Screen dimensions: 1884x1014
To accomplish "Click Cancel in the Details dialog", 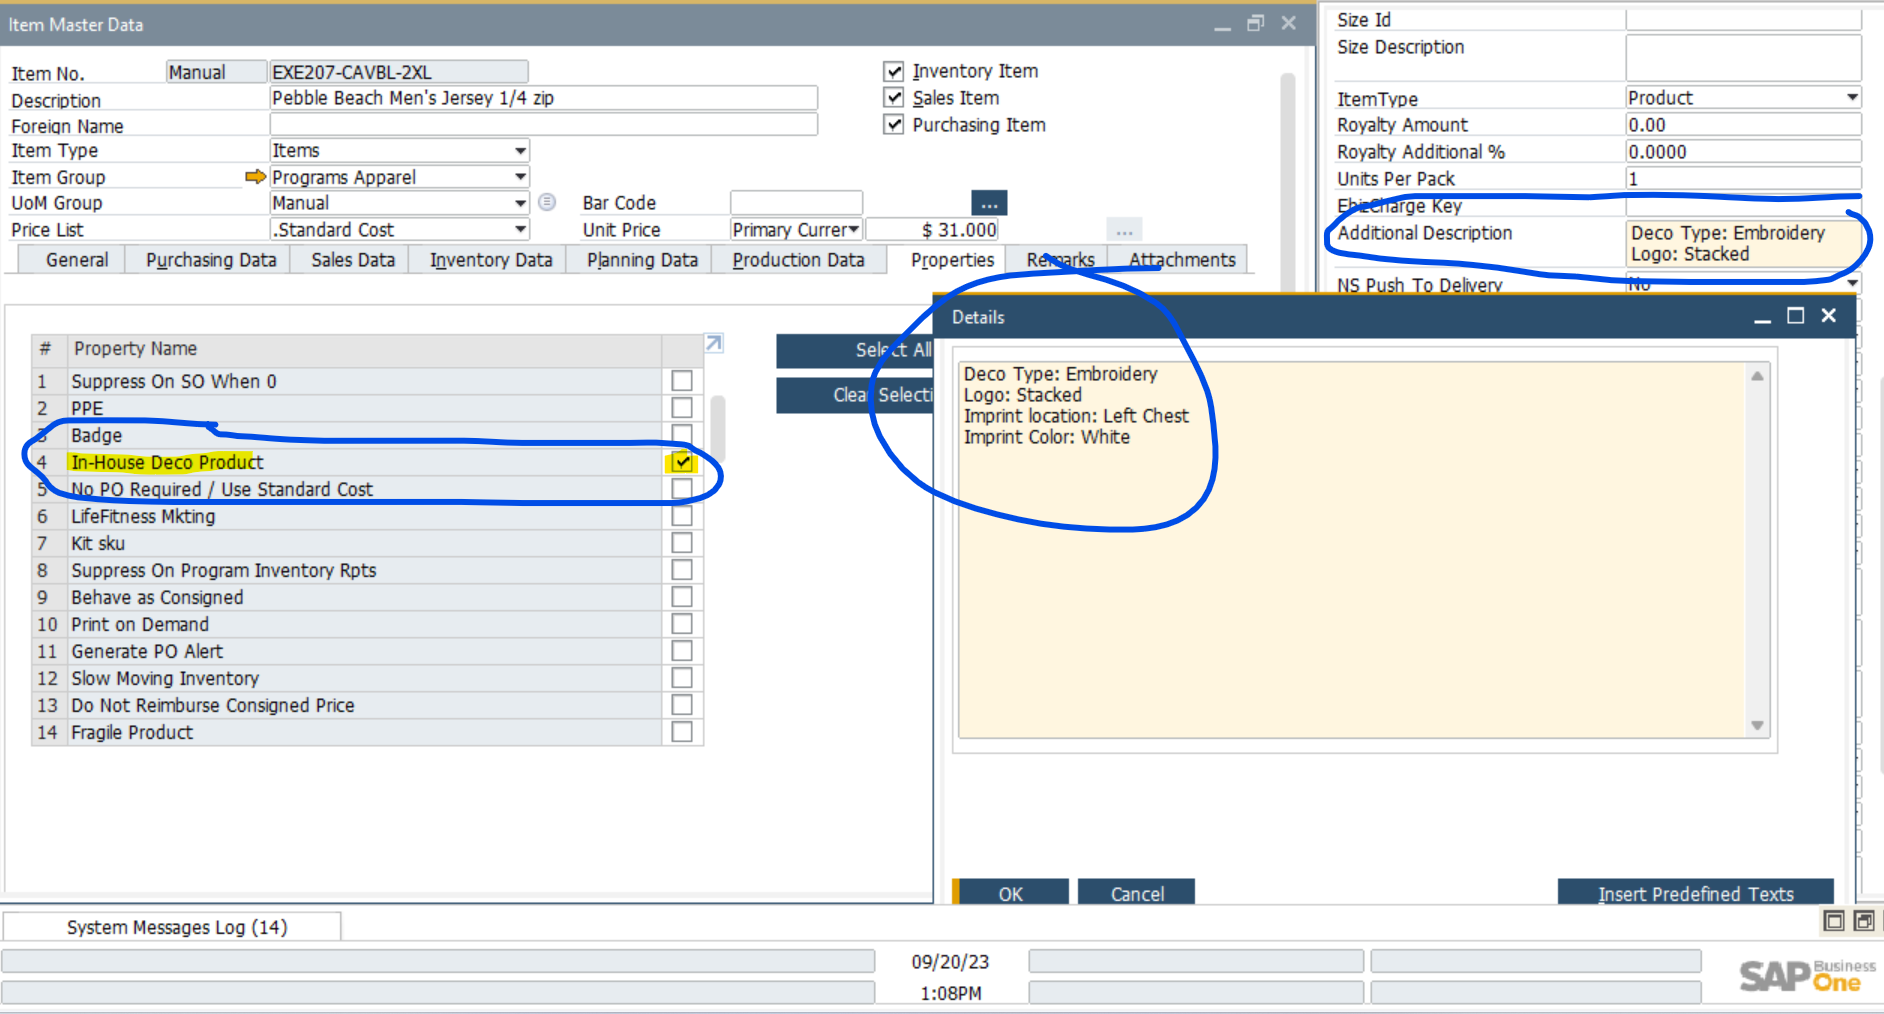I will click(x=1137, y=893).
